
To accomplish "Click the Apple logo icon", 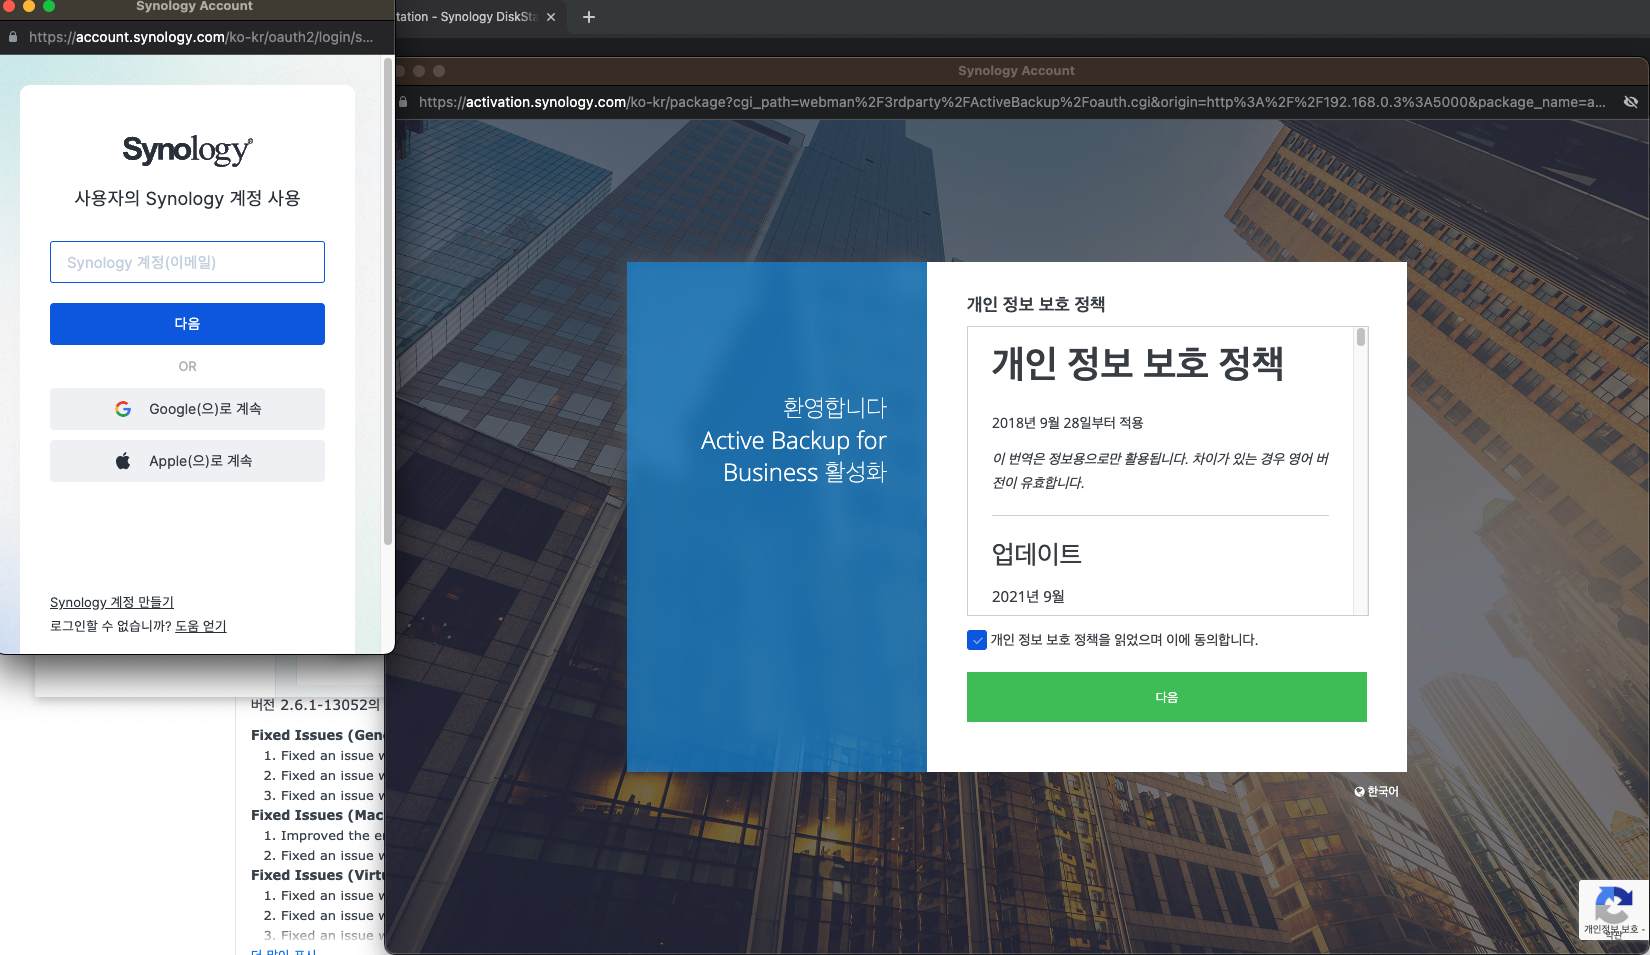I will tap(123, 461).
